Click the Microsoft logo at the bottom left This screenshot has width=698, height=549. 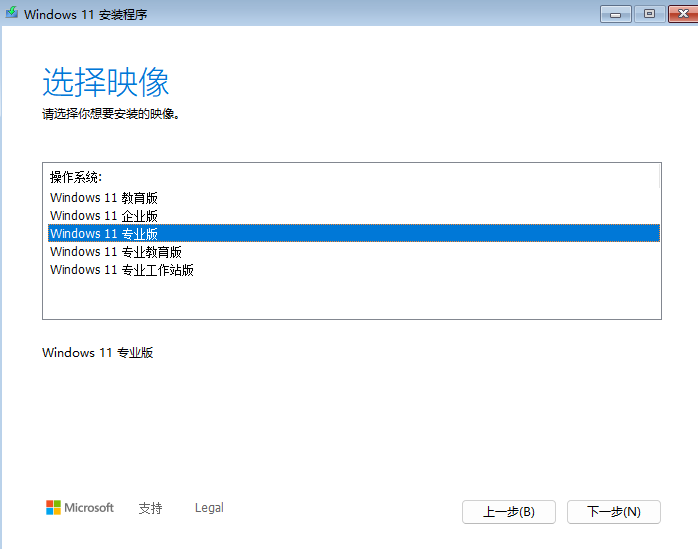[x=80, y=508]
